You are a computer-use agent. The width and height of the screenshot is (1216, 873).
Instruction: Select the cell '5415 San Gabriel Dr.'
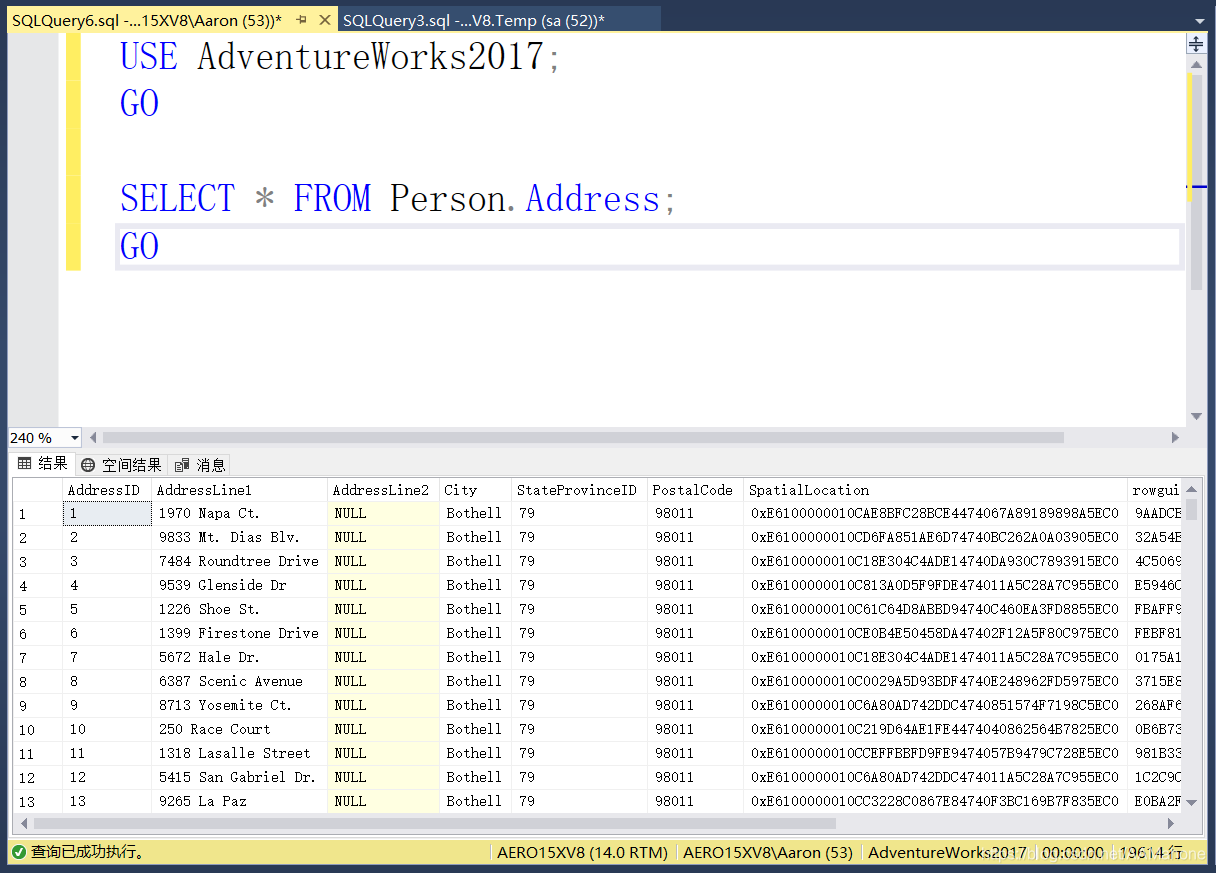tap(239, 777)
